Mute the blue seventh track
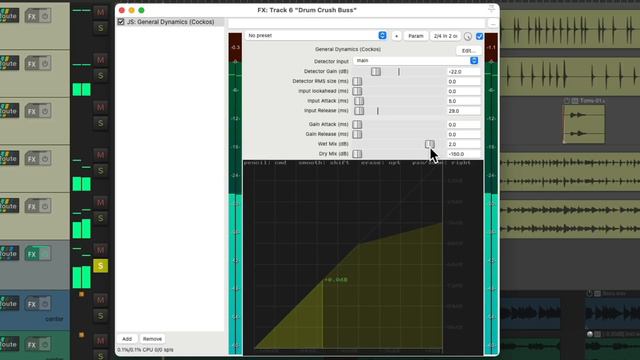 click(100, 300)
